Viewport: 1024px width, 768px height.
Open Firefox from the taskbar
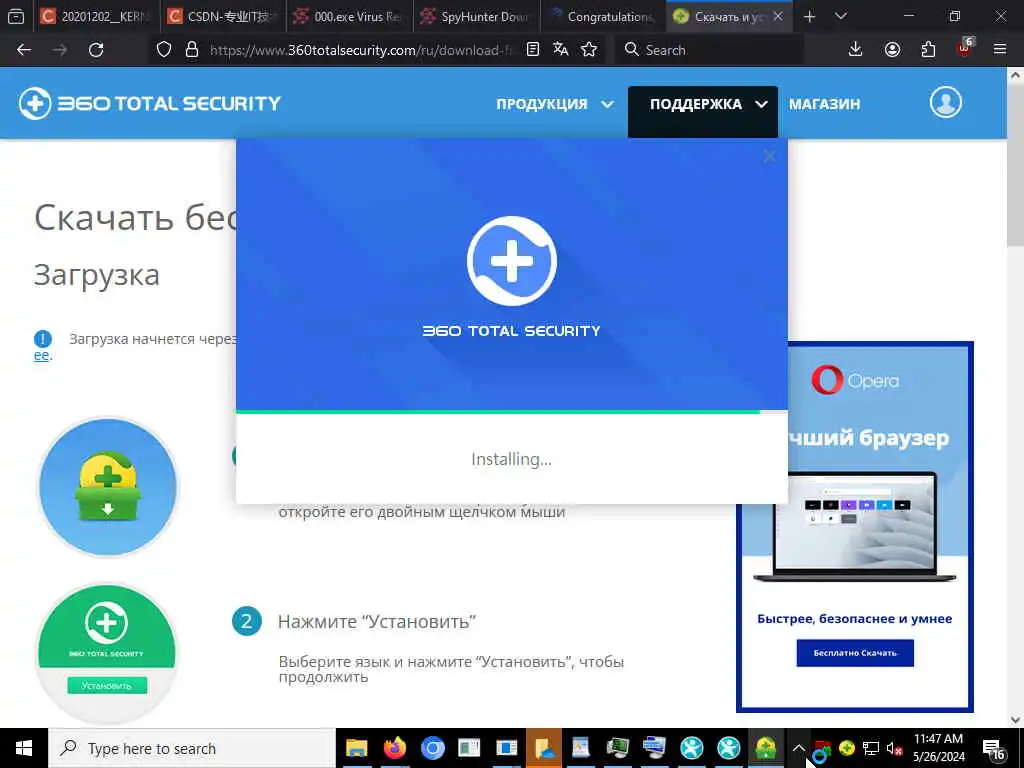tap(394, 748)
